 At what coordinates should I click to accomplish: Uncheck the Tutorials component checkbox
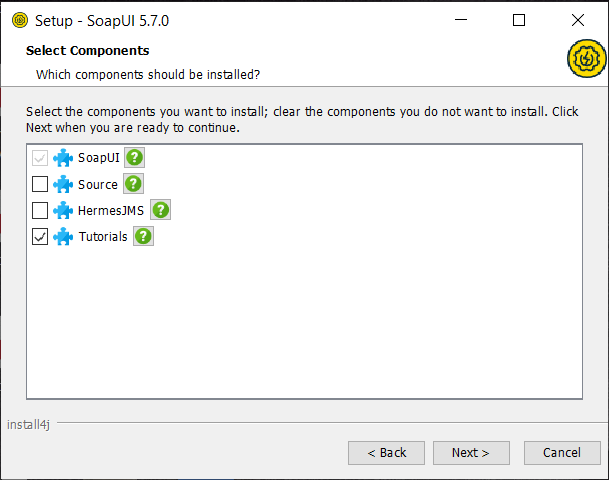point(40,237)
